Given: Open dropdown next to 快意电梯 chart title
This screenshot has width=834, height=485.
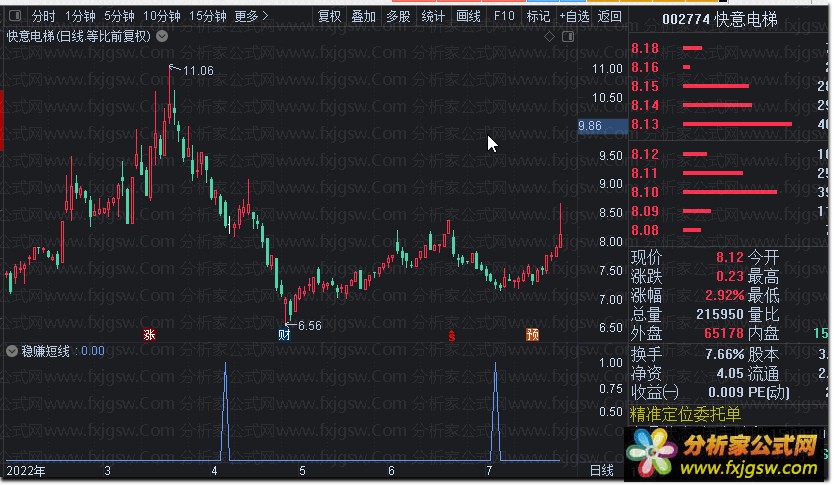Looking at the screenshot, I should (162, 36).
